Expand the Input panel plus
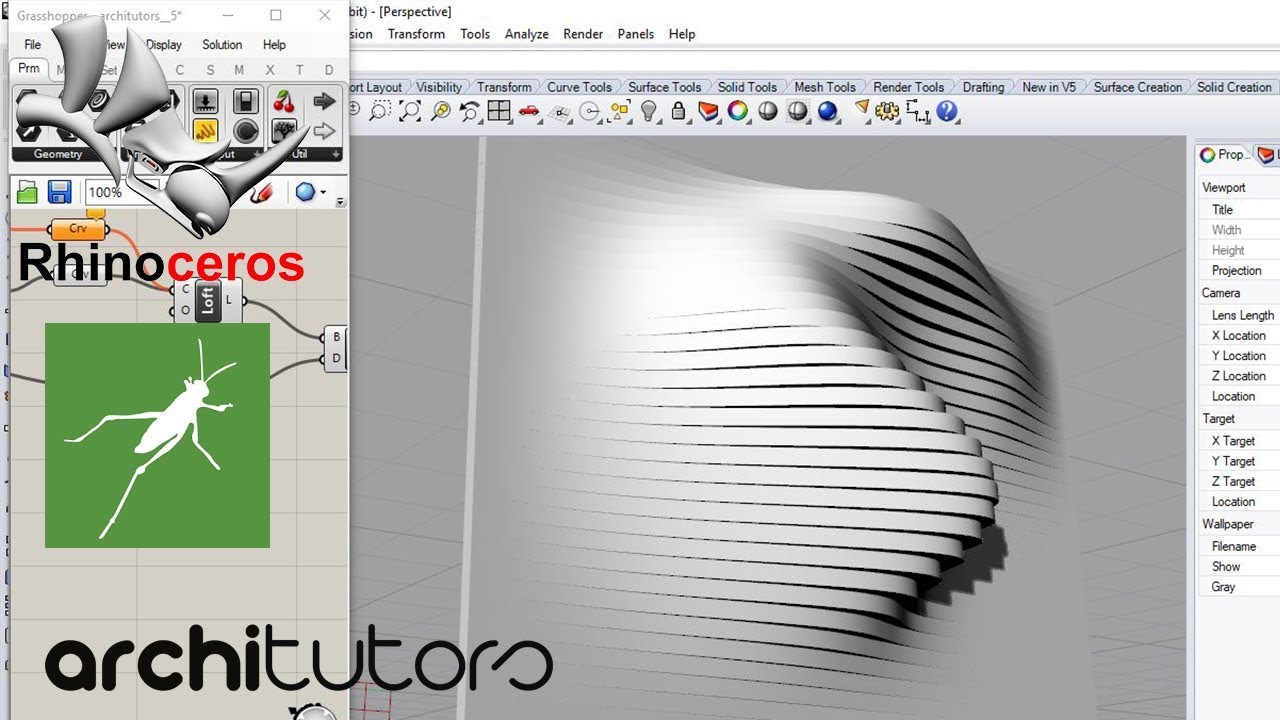 [258, 154]
